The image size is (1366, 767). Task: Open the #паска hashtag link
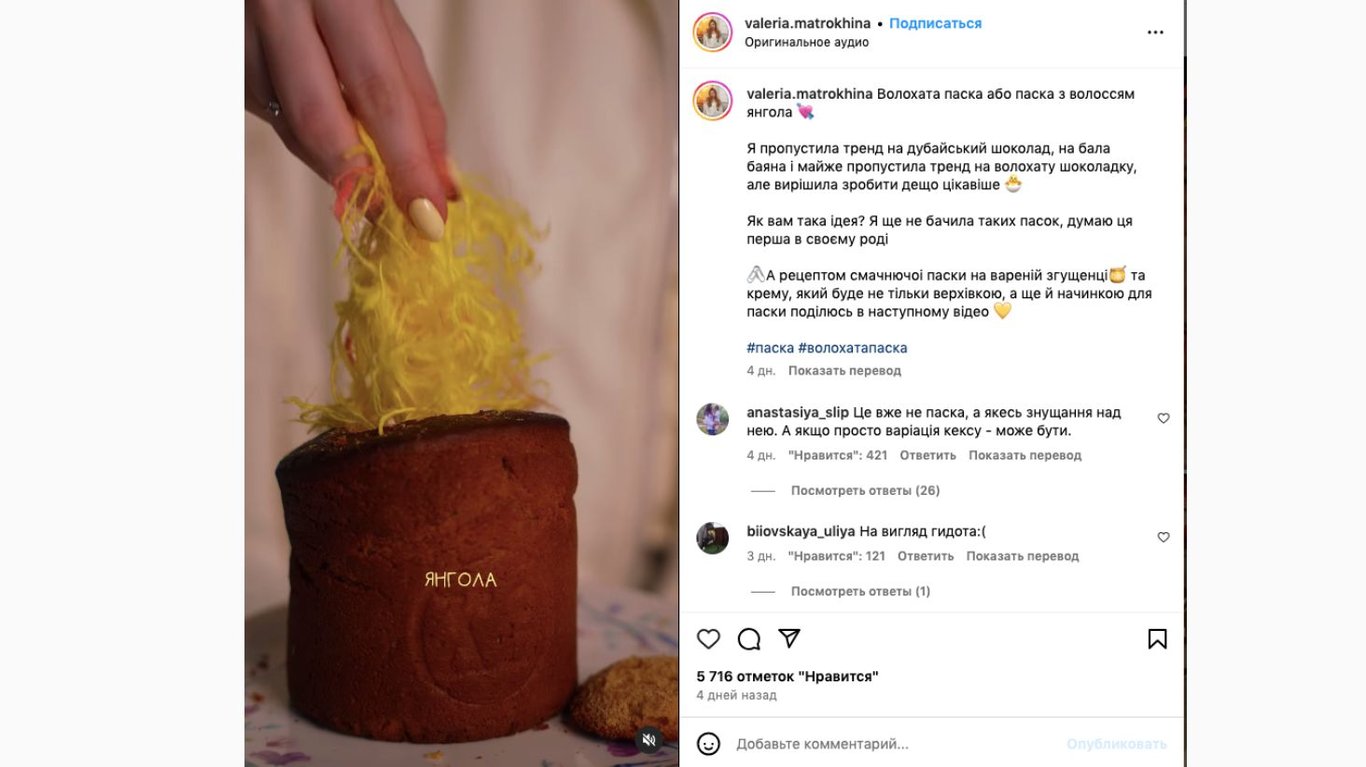(x=770, y=347)
